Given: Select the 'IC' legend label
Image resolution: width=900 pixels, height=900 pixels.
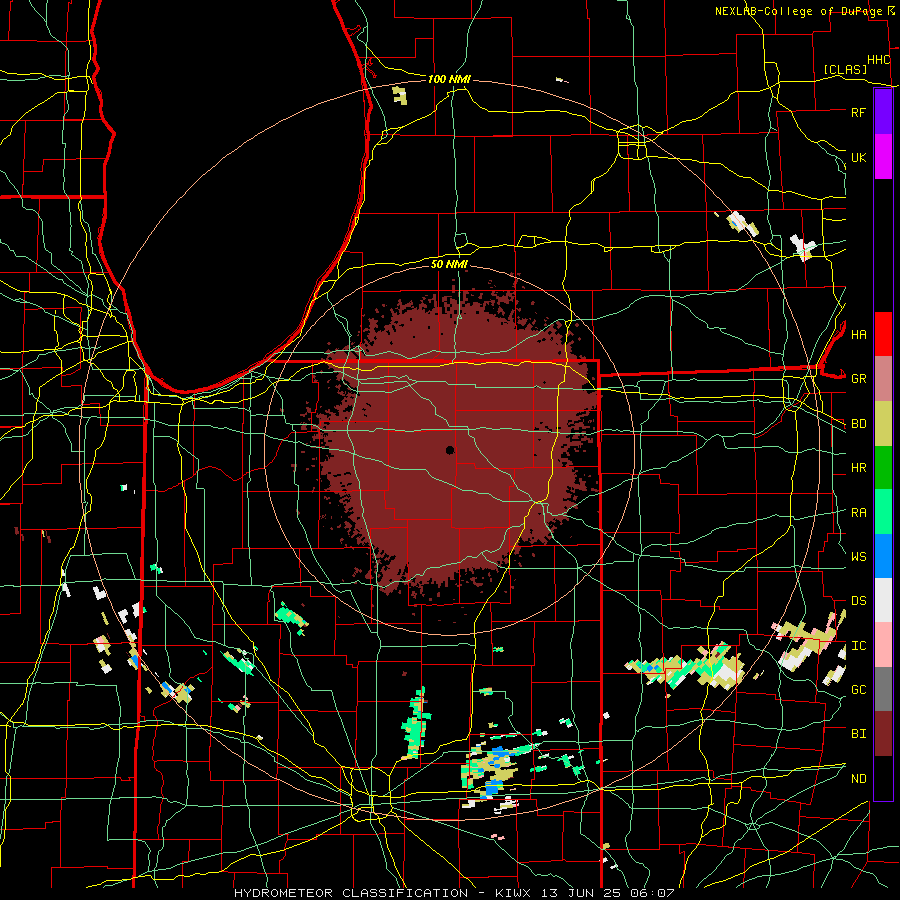Looking at the screenshot, I should point(858,646).
